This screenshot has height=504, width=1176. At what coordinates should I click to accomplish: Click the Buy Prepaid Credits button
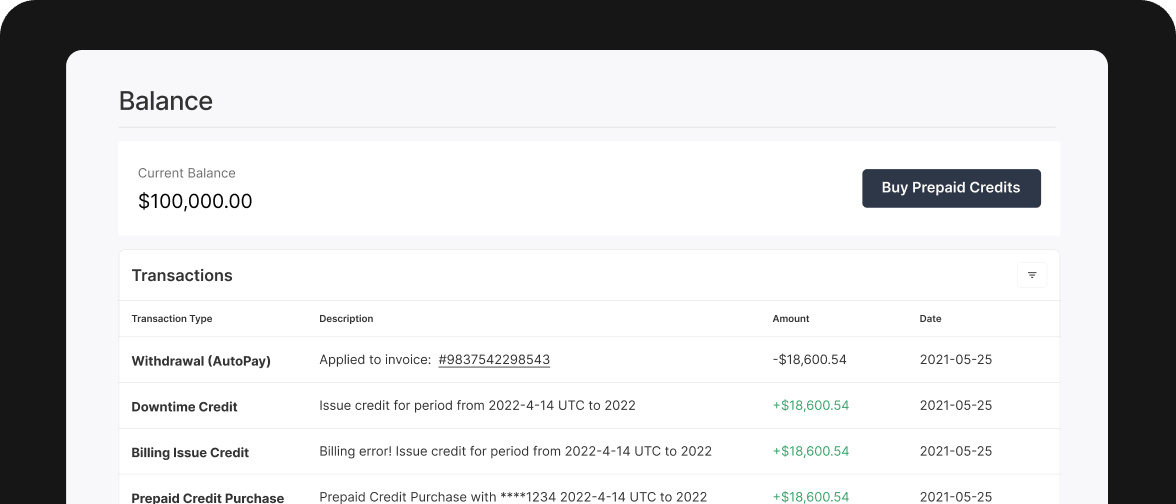click(951, 188)
